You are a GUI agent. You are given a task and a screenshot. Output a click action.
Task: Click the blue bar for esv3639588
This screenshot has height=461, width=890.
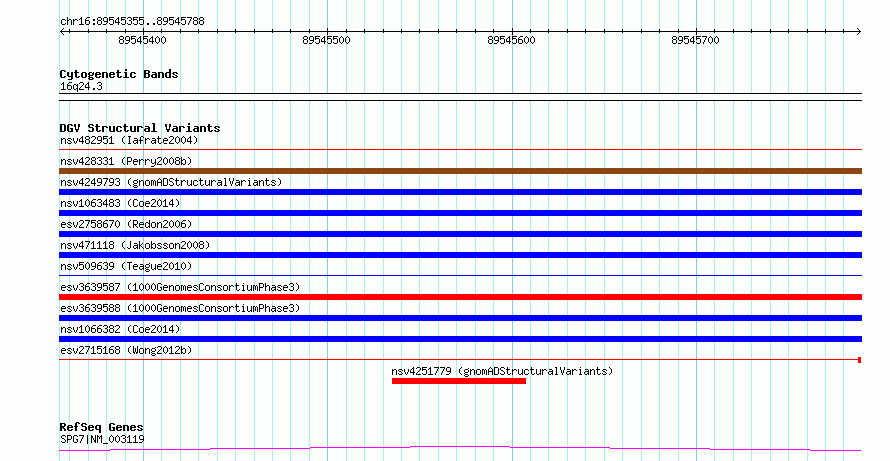[460, 318]
